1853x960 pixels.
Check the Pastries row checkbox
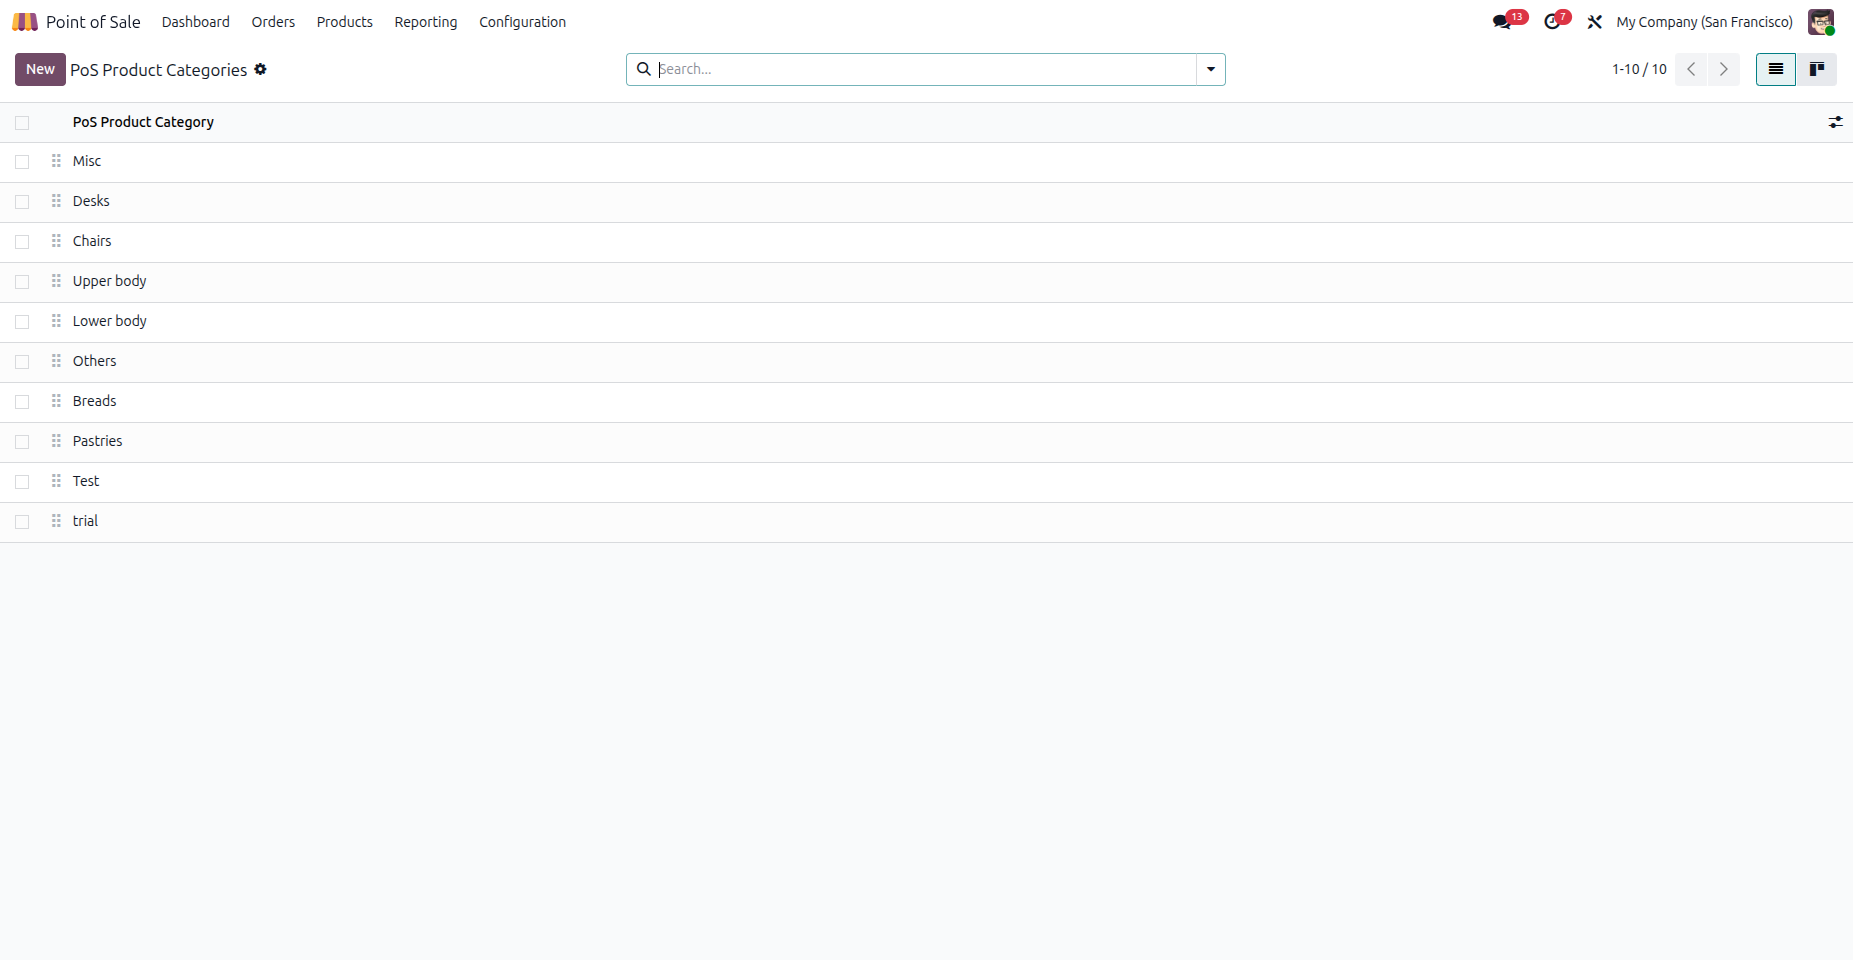tap(22, 442)
